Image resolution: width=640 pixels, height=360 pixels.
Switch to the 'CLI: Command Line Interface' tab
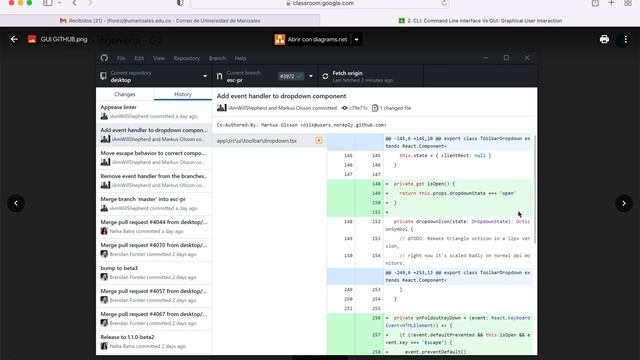480,20
